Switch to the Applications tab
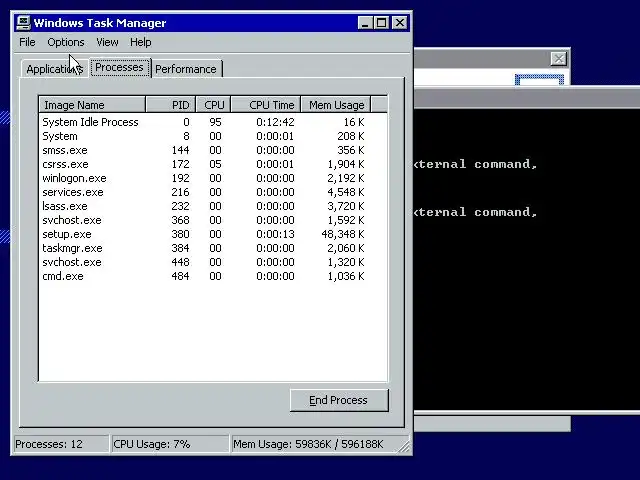640x480 pixels. (x=55, y=69)
